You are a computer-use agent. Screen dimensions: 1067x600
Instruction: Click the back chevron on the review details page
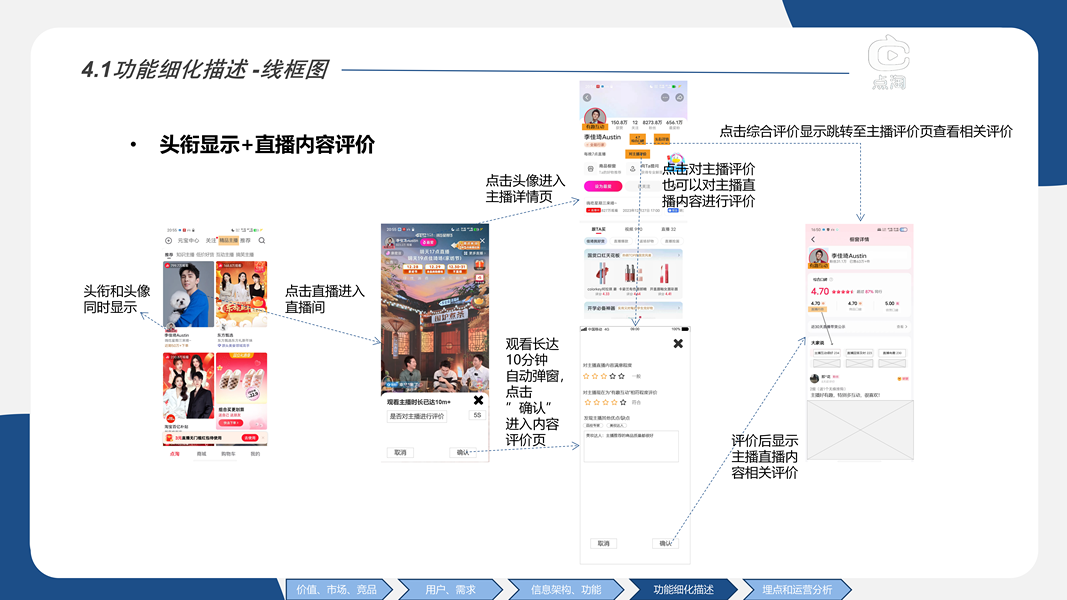pyautogui.click(x=813, y=239)
